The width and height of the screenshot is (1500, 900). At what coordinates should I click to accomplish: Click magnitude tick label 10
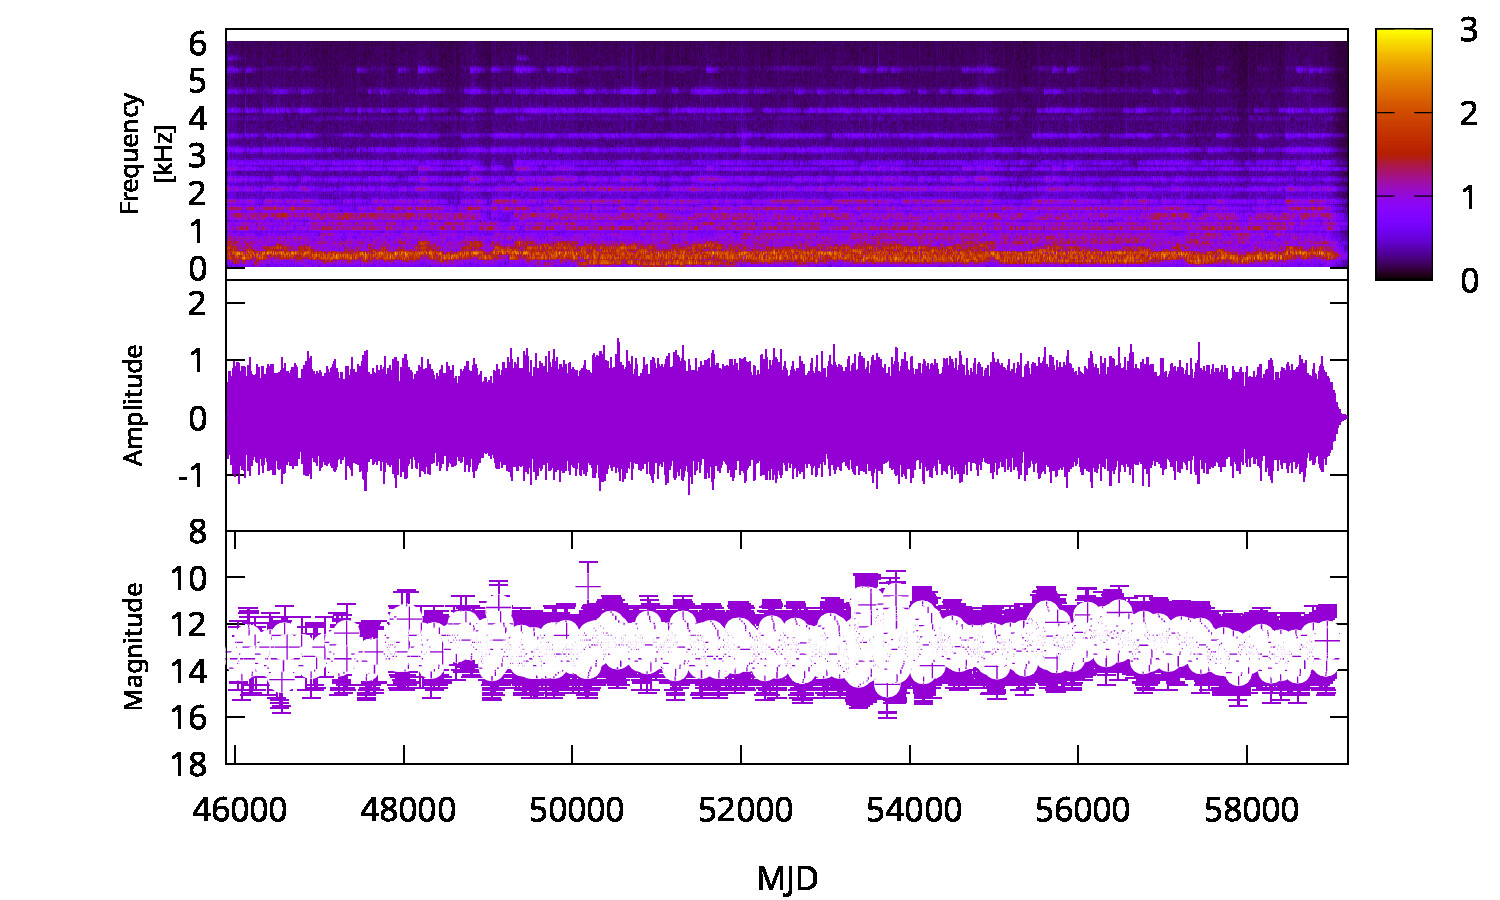189,578
